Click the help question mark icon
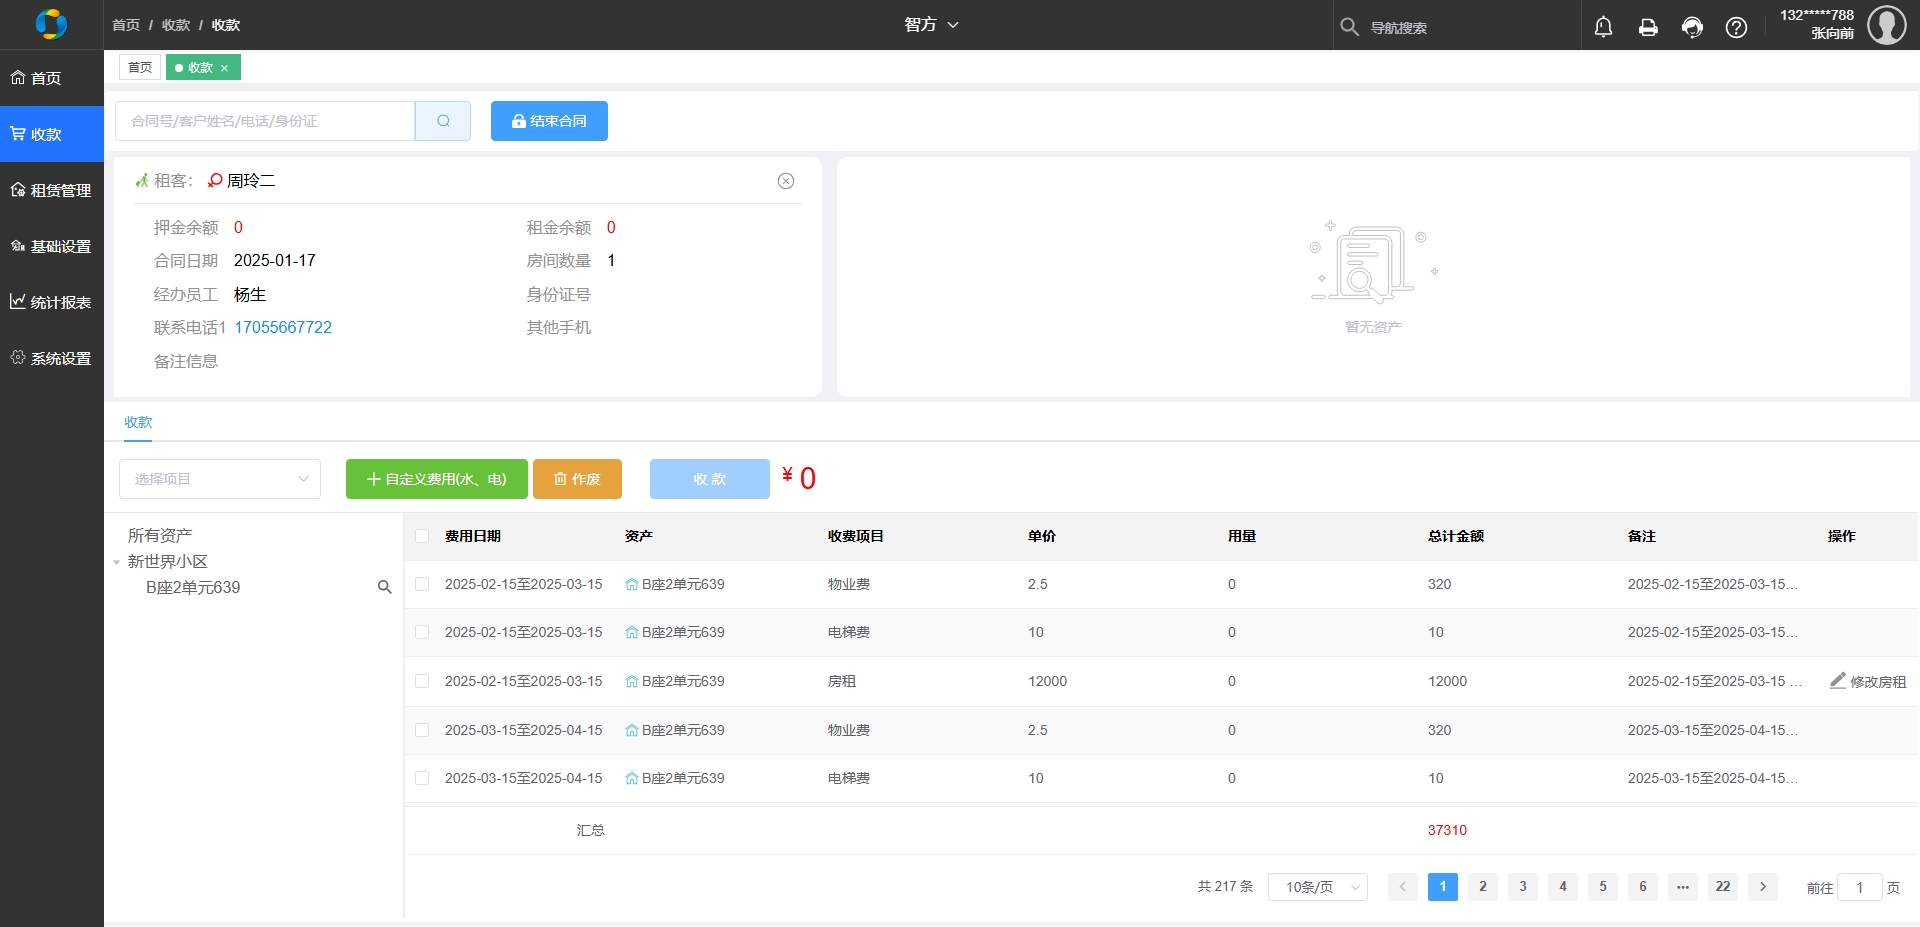Screen dimensions: 1920x927 [1736, 27]
